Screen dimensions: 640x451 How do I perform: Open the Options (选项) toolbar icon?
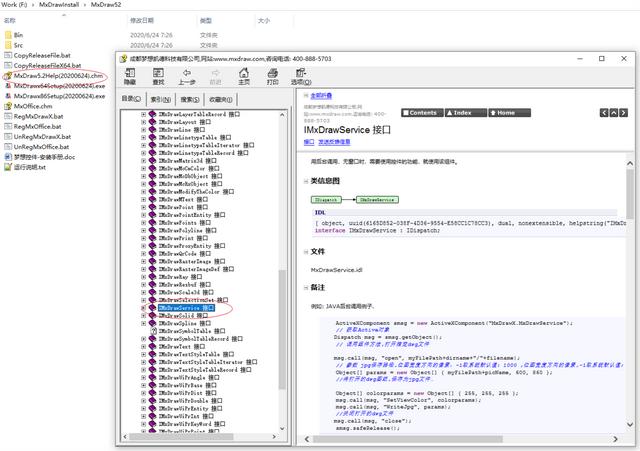coord(301,73)
